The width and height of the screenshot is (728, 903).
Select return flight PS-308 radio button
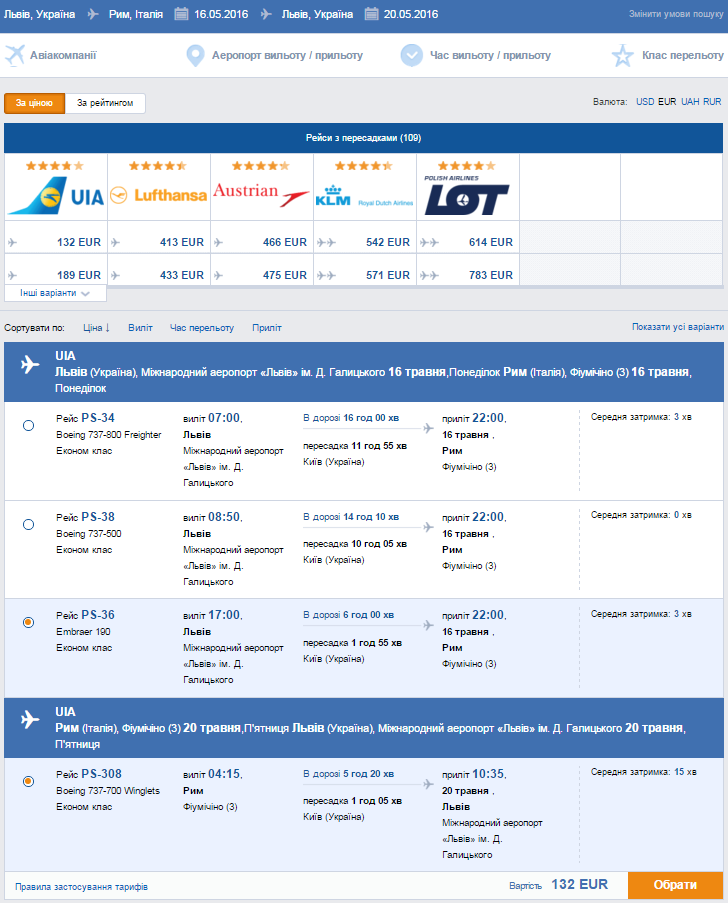[28, 781]
